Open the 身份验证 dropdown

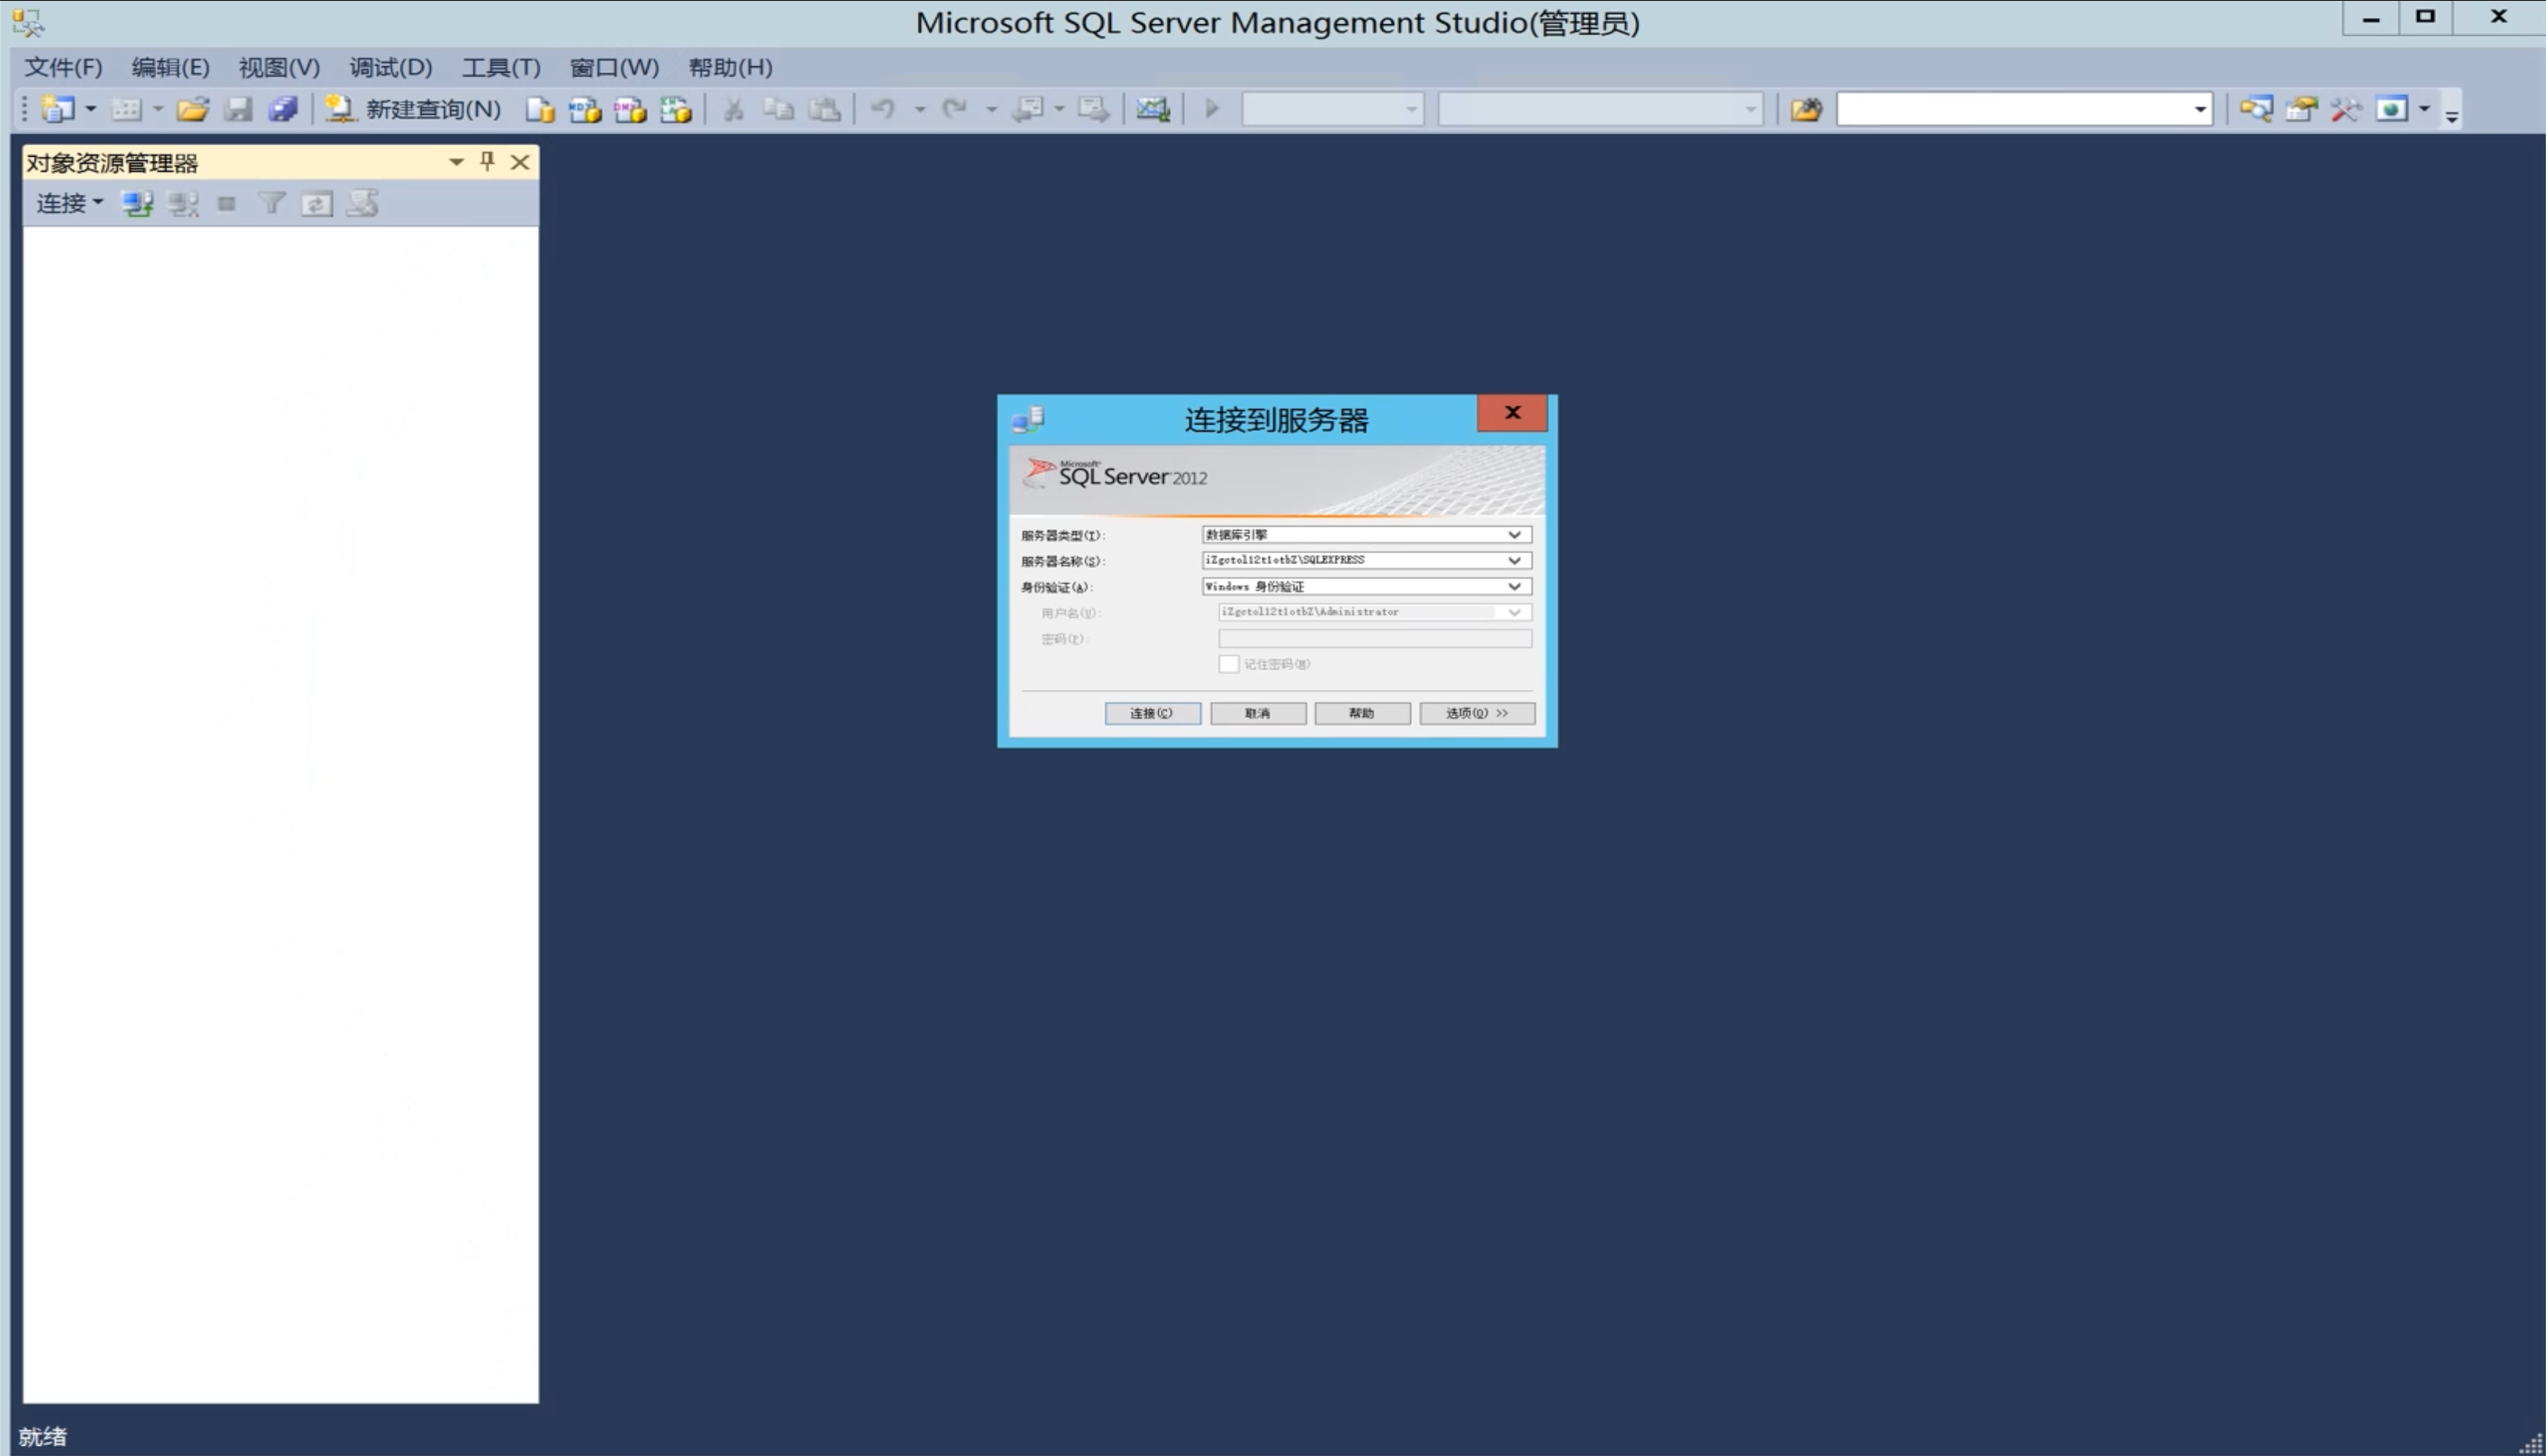tap(1514, 586)
